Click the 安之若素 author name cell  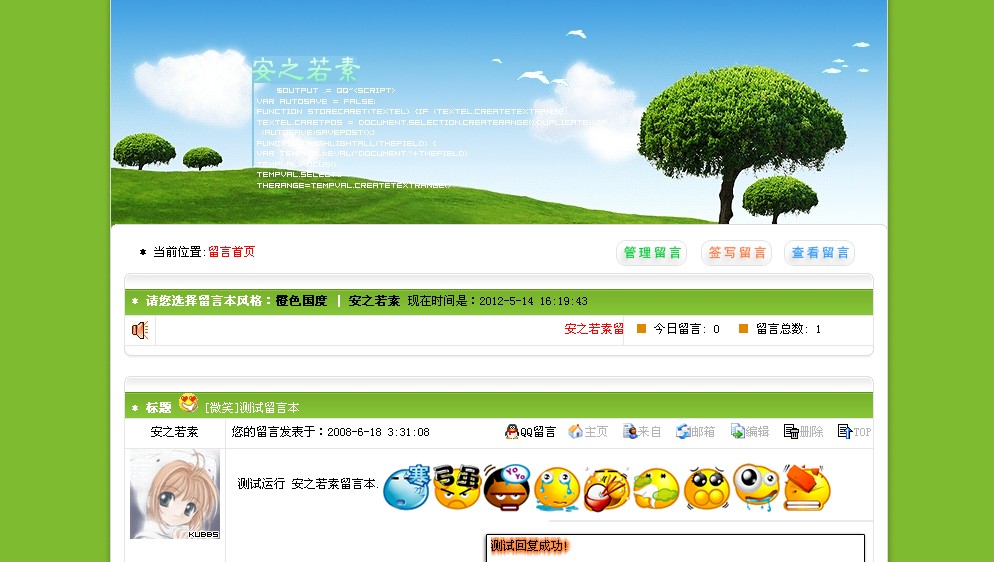175,432
